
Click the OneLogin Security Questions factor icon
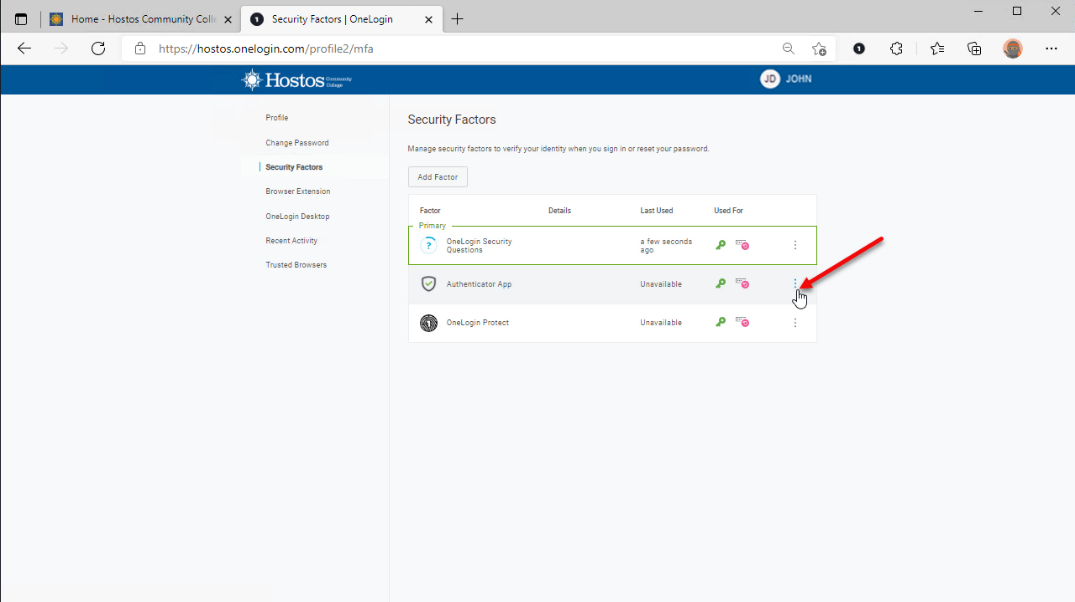coord(428,245)
